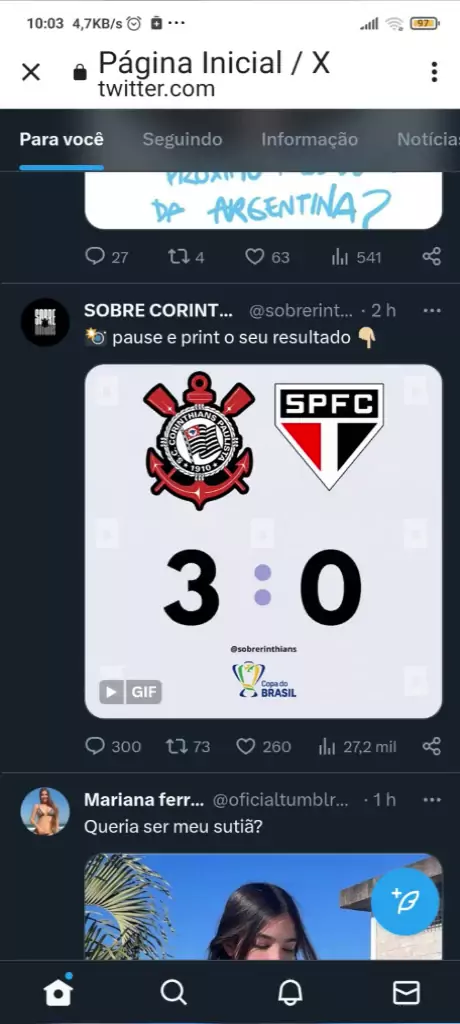Switch to the Seguindo tab
460x1024 pixels.
click(182, 139)
